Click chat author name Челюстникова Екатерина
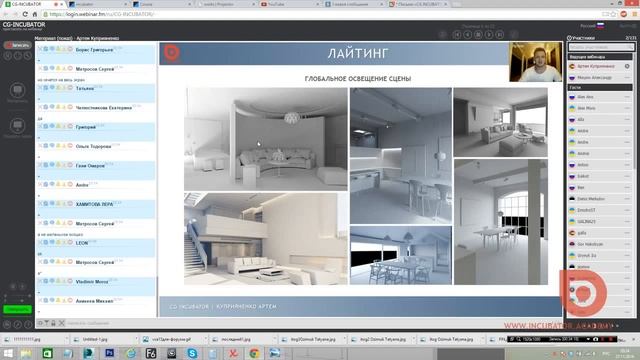The image size is (640, 360). (104, 108)
